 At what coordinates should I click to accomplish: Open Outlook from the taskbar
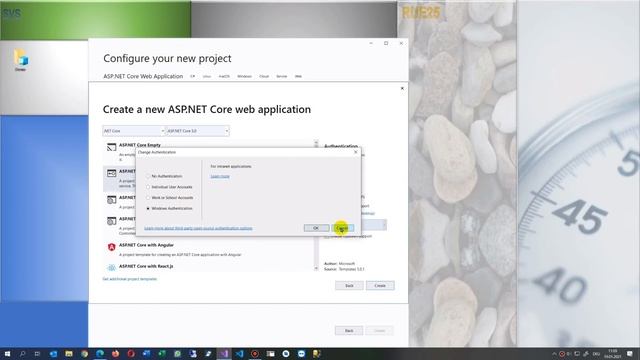53,354
